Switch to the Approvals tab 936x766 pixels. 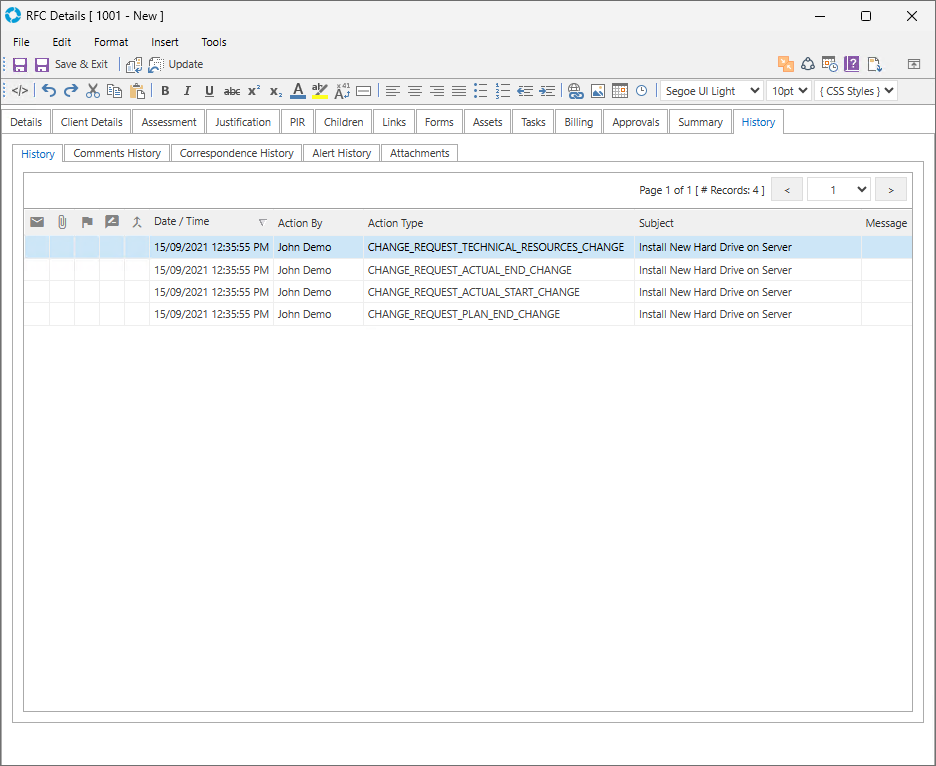(636, 122)
